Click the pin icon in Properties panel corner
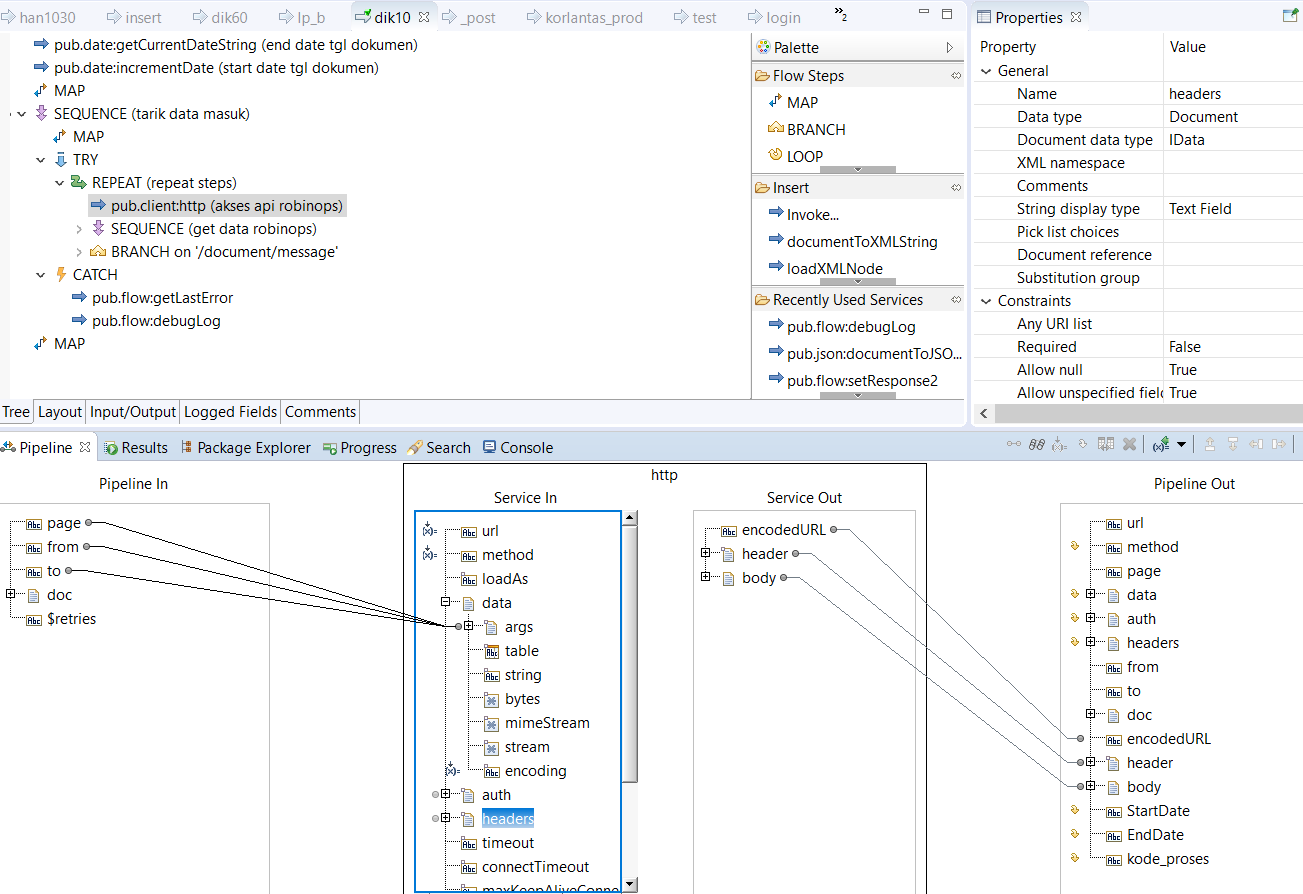This screenshot has width=1303, height=894. tap(1290, 16)
